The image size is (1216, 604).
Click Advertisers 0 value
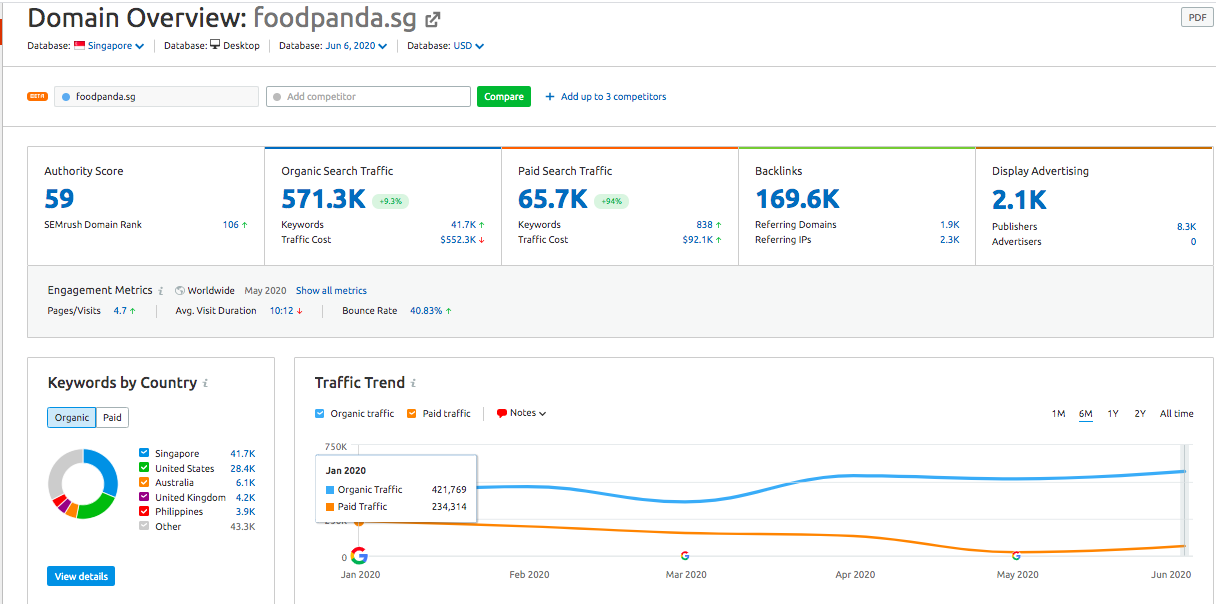tap(1193, 242)
